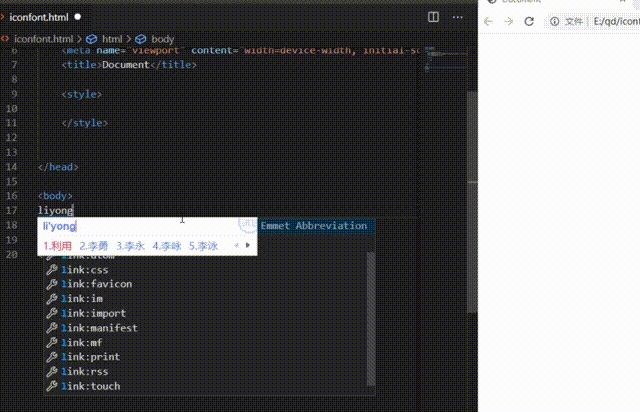Select link:mf suggestion
Viewport: 640px width, 412px height.
coord(206,343)
